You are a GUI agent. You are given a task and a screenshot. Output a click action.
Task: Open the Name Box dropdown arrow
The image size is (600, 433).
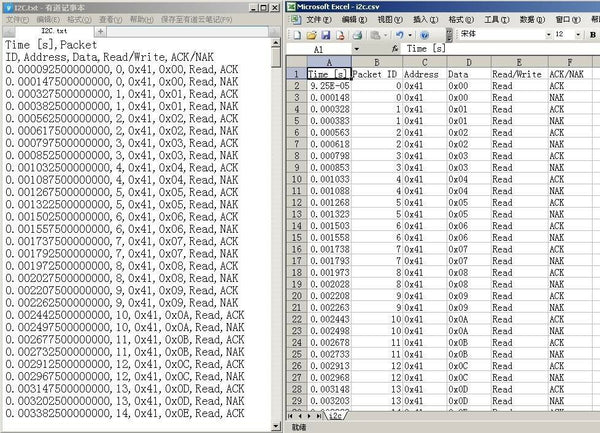(x=357, y=49)
